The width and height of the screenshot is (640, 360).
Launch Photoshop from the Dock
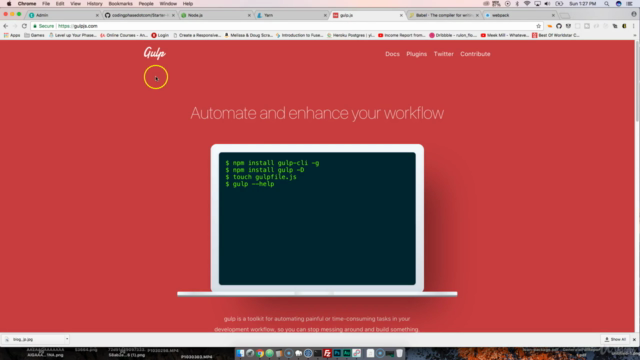point(337,353)
